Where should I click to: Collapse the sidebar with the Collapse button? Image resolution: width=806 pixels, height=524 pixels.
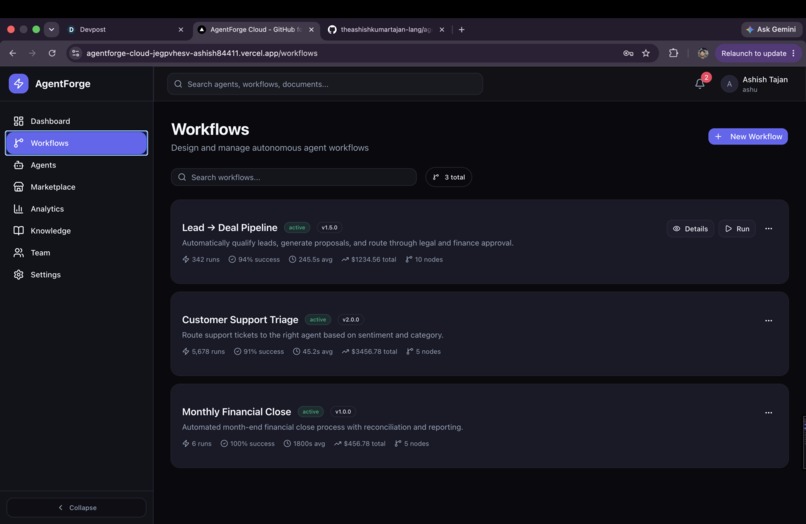77,508
